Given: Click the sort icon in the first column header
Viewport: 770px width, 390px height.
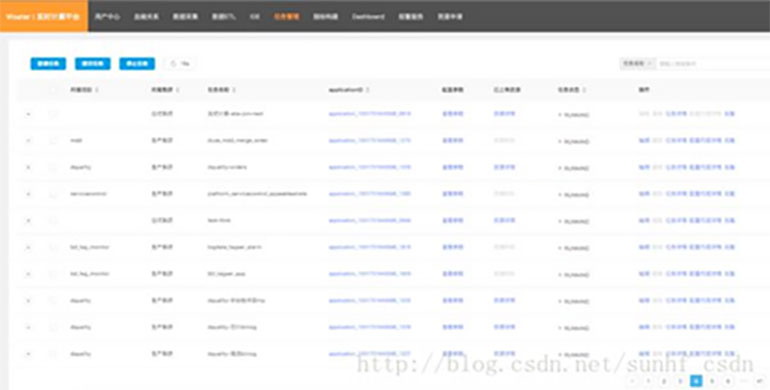Looking at the screenshot, I should tap(97, 90).
